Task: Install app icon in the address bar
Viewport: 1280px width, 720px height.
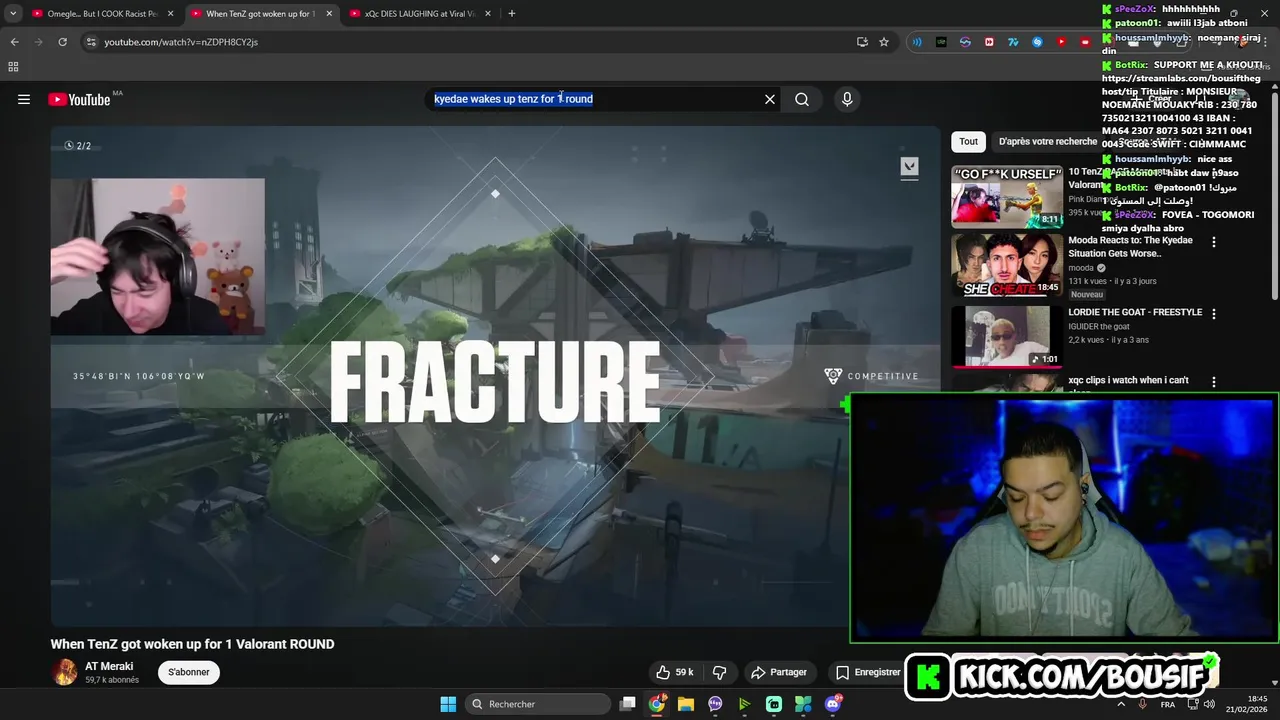Action: tap(862, 42)
